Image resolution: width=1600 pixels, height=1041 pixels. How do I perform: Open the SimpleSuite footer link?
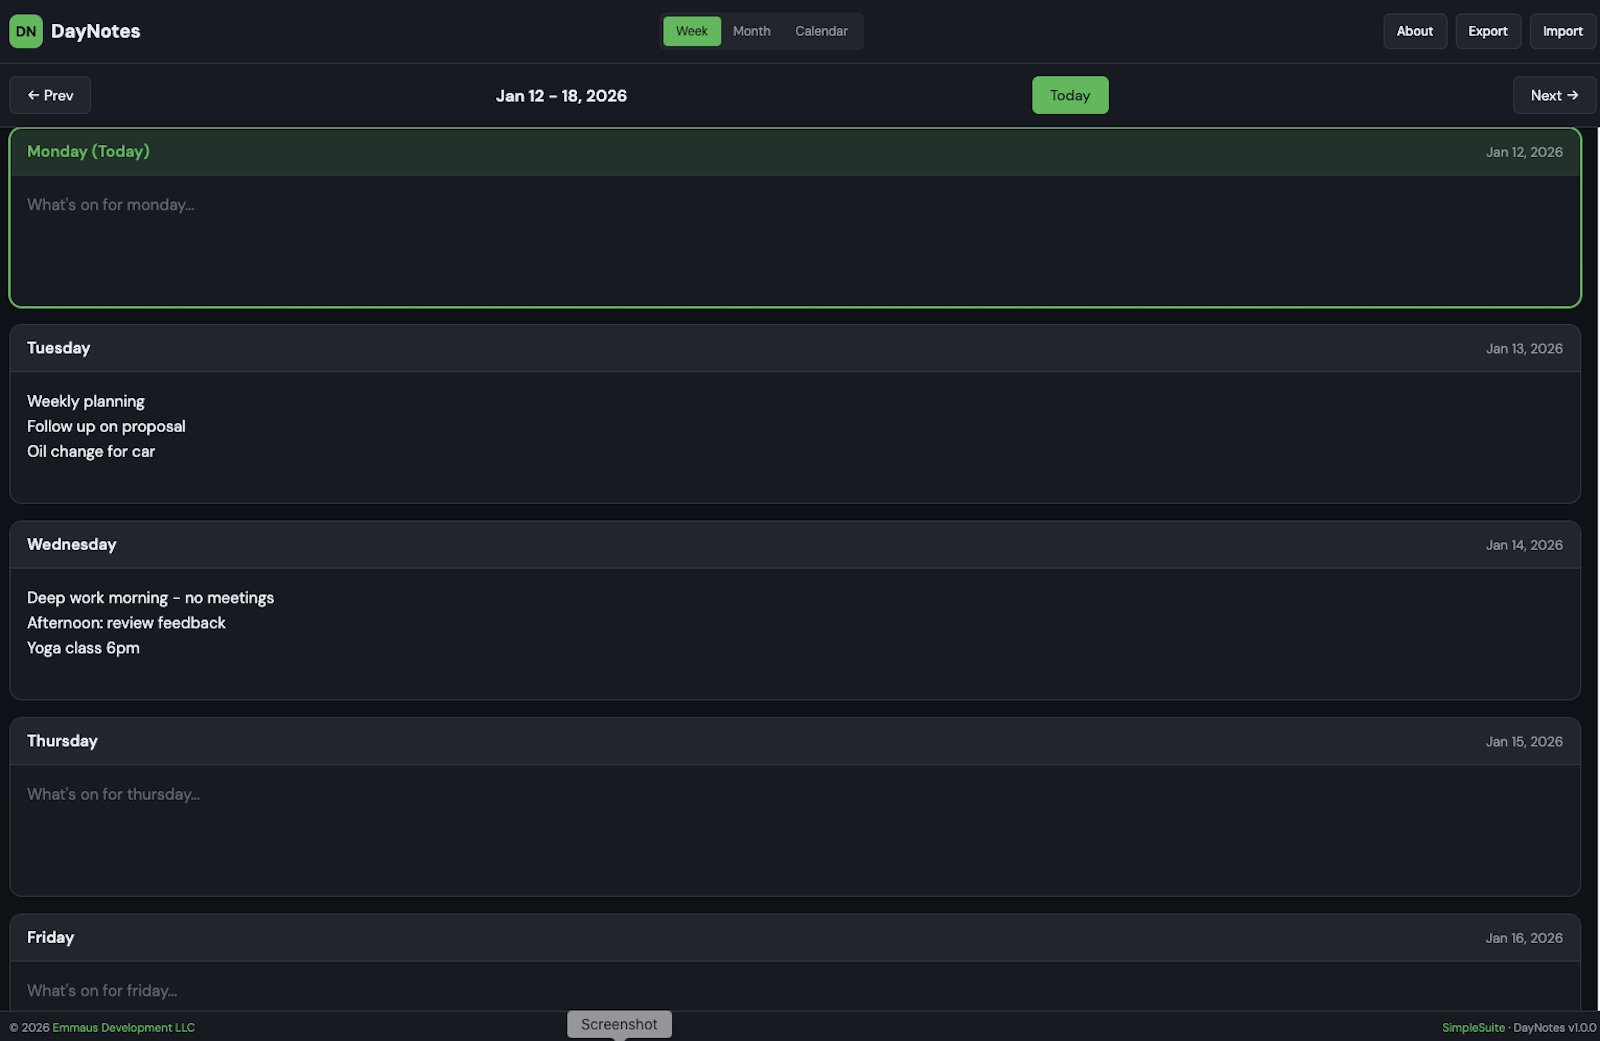click(x=1473, y=1027)
